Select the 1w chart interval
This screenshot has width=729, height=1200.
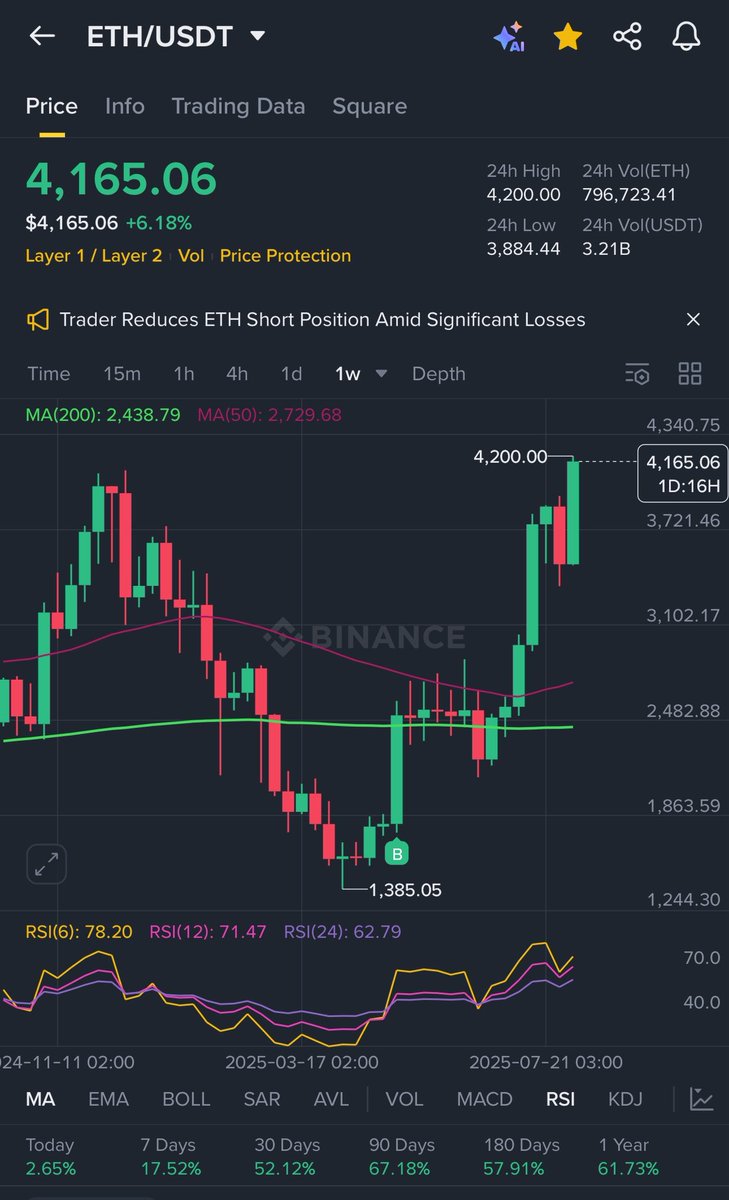point(348,374)
